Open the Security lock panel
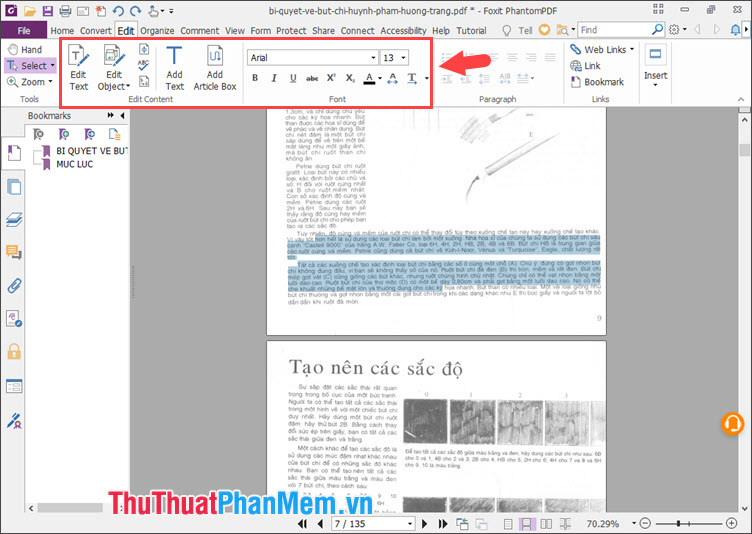This screenshot has width=752, height=534. 14,352
